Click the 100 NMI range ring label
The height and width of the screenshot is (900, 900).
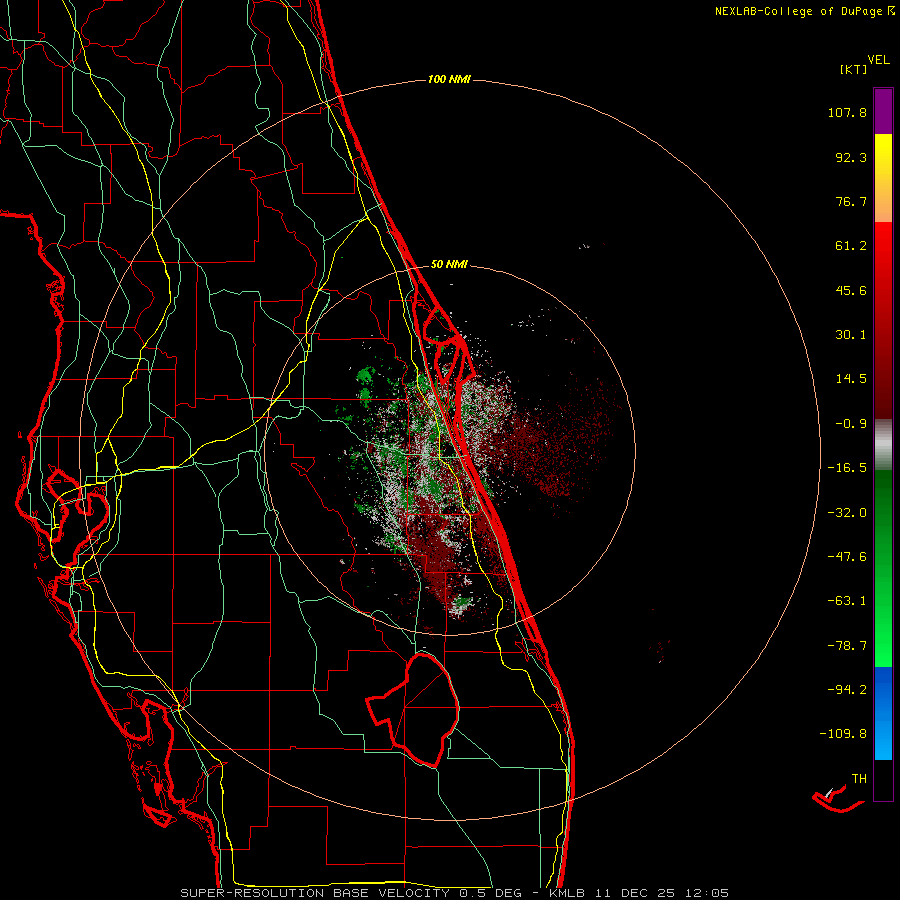(x=449, y=79)
